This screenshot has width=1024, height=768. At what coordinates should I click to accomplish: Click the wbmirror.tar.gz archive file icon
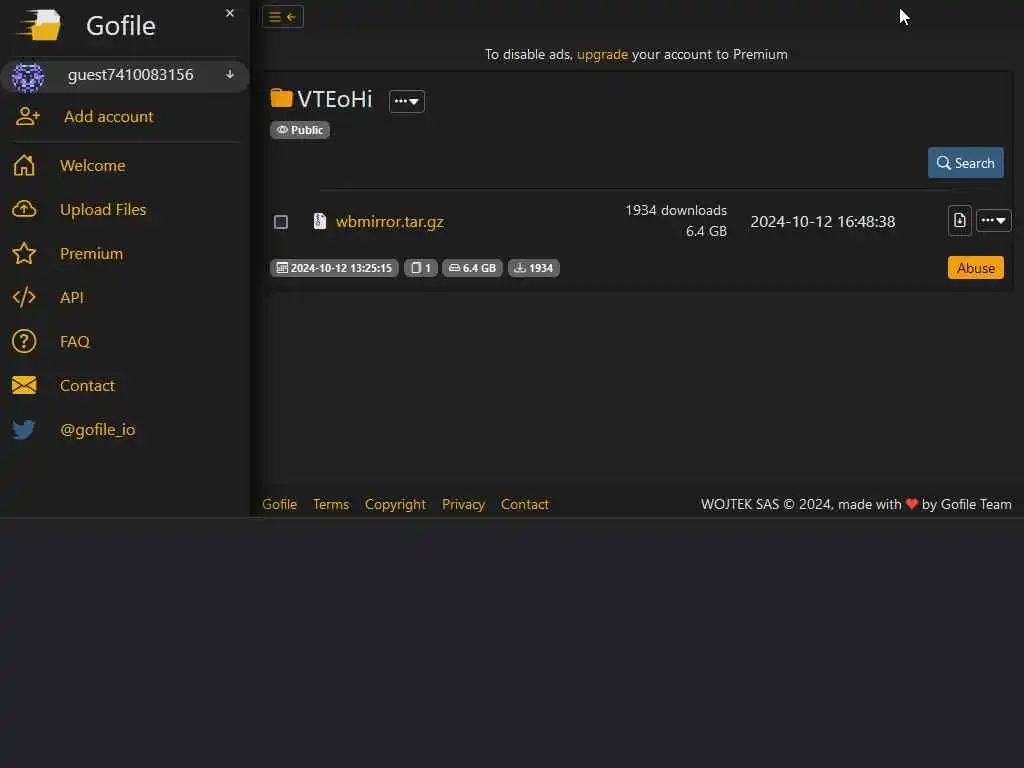319,221
